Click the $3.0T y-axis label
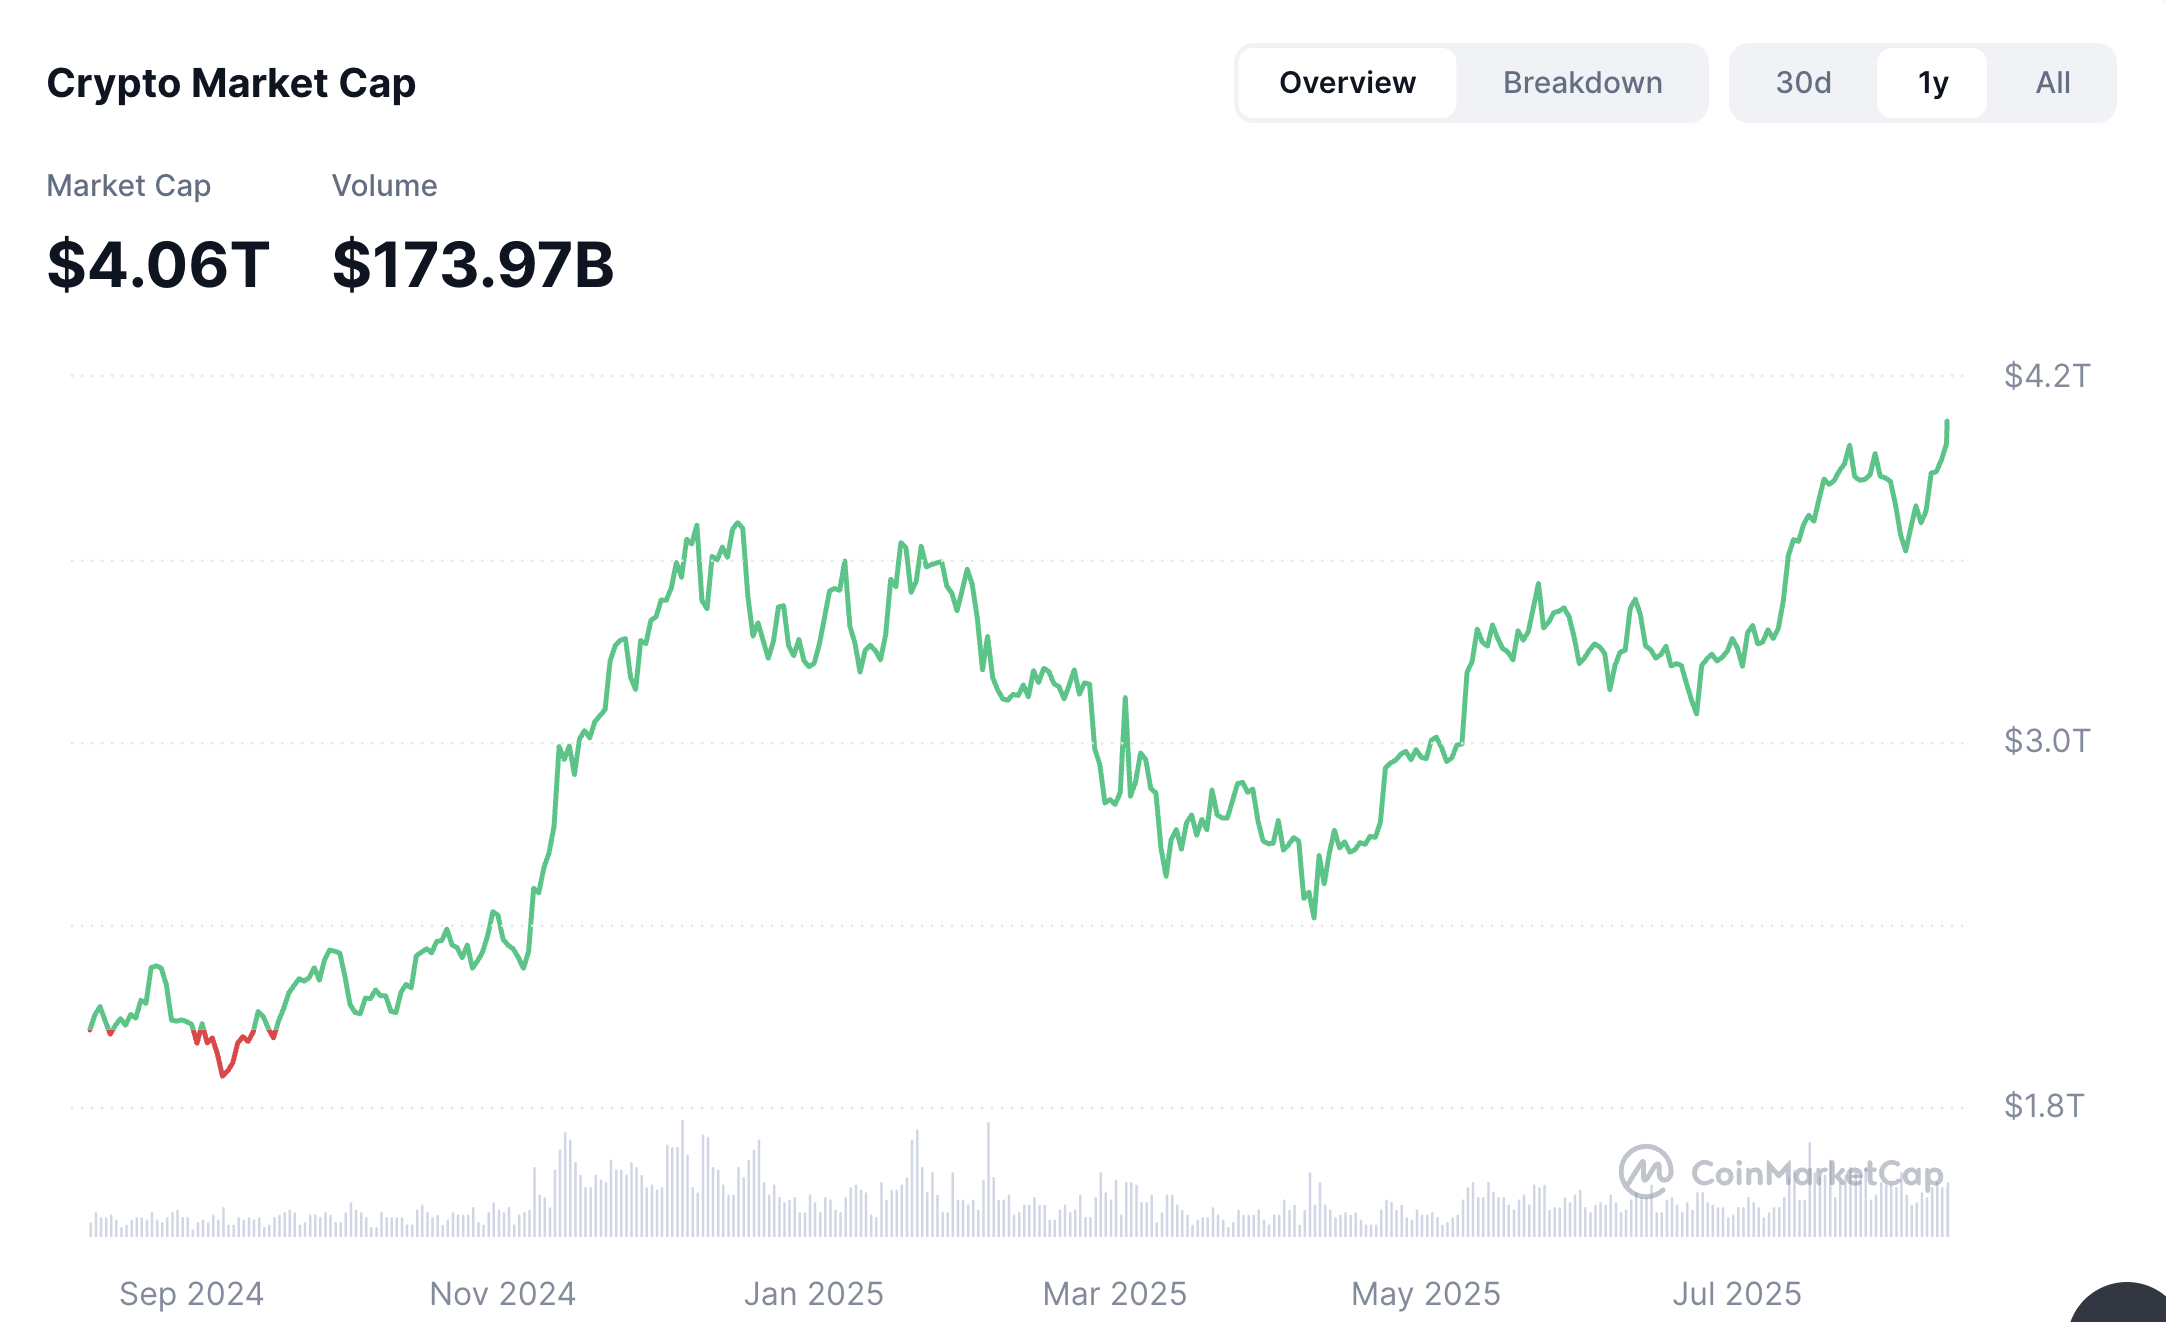The image size is (2166, 1322). coord(2046,741)
